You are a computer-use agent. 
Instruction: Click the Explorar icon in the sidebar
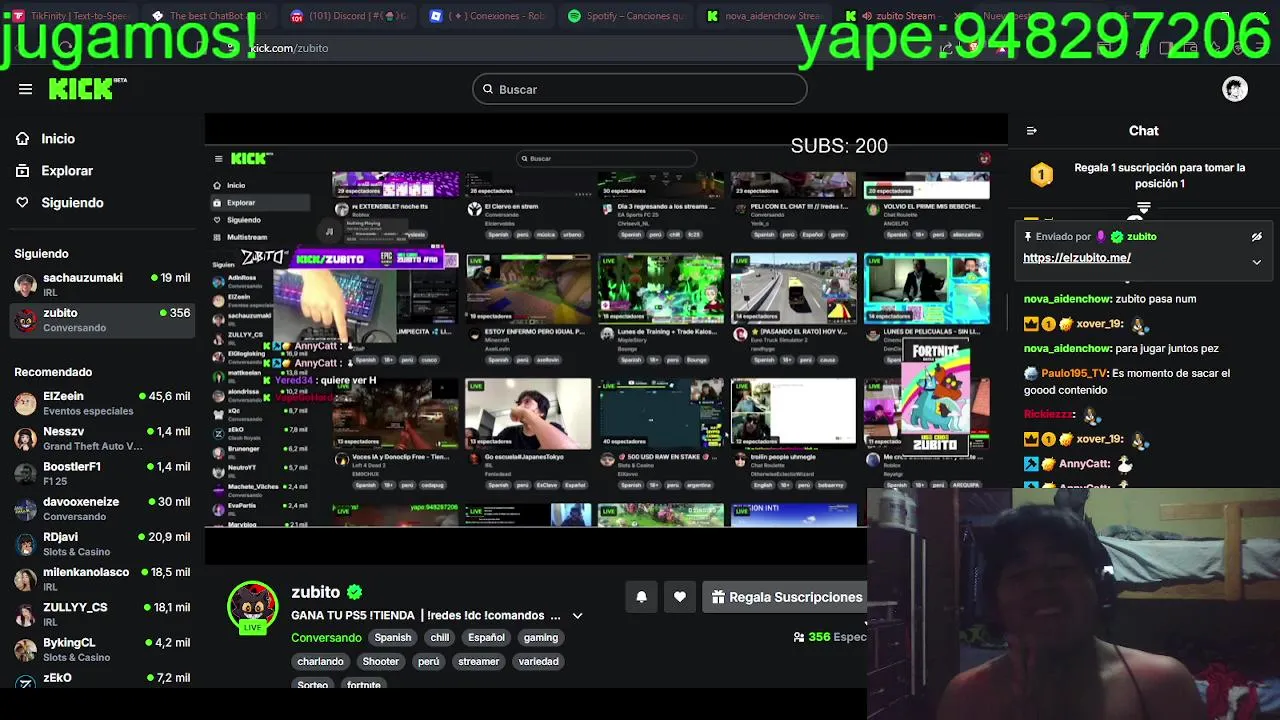pyautogui.click(x=22, y=171)
